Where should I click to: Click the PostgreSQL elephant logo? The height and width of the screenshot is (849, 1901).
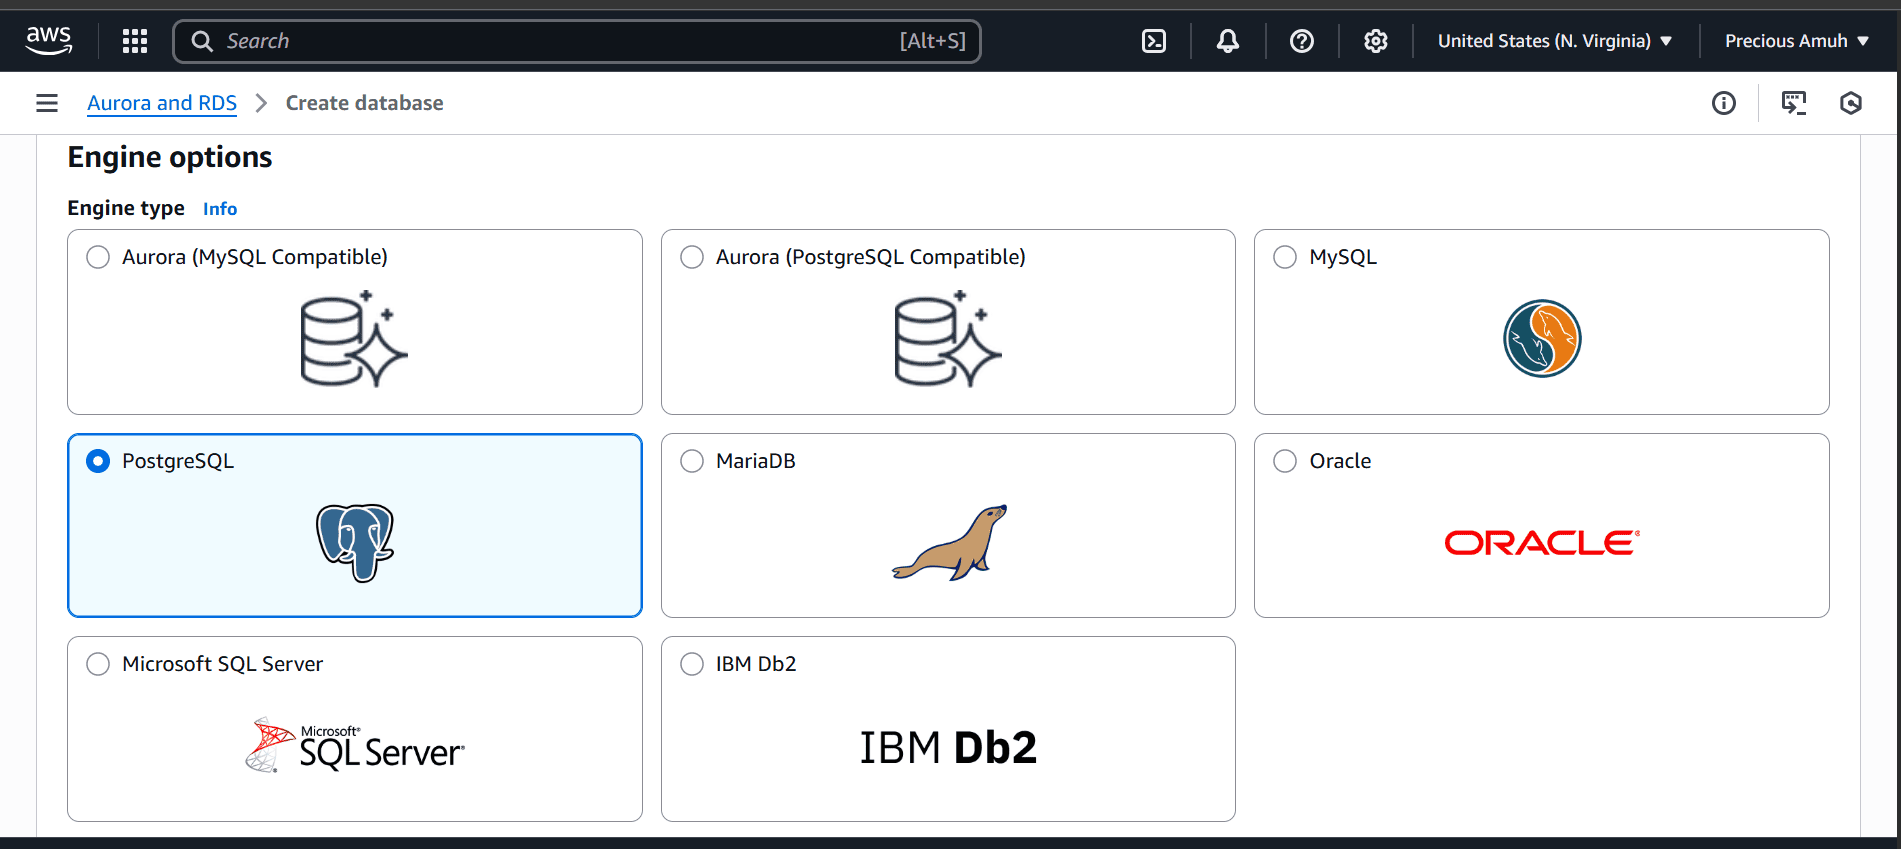[x=355, y=543]
